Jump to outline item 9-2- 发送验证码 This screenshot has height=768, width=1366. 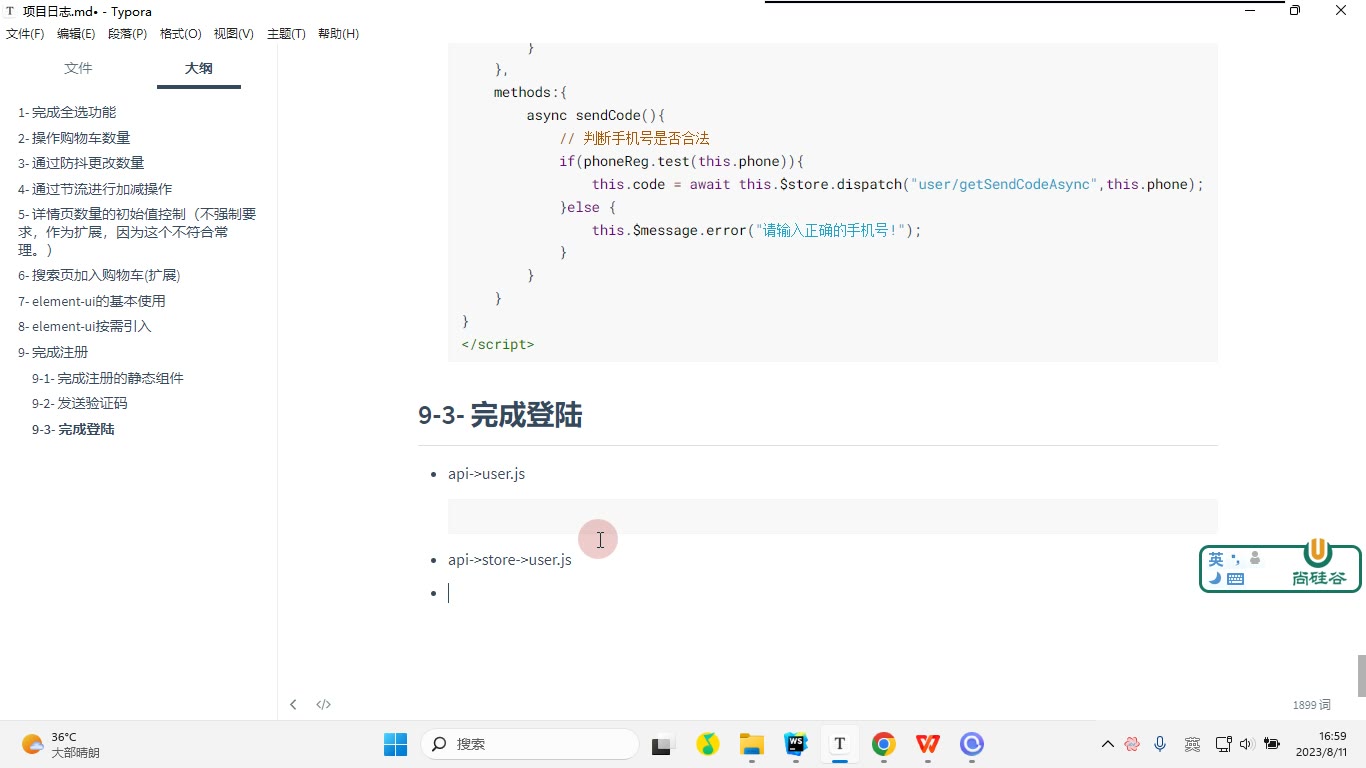pyautogui.click(x=79, y=403)
